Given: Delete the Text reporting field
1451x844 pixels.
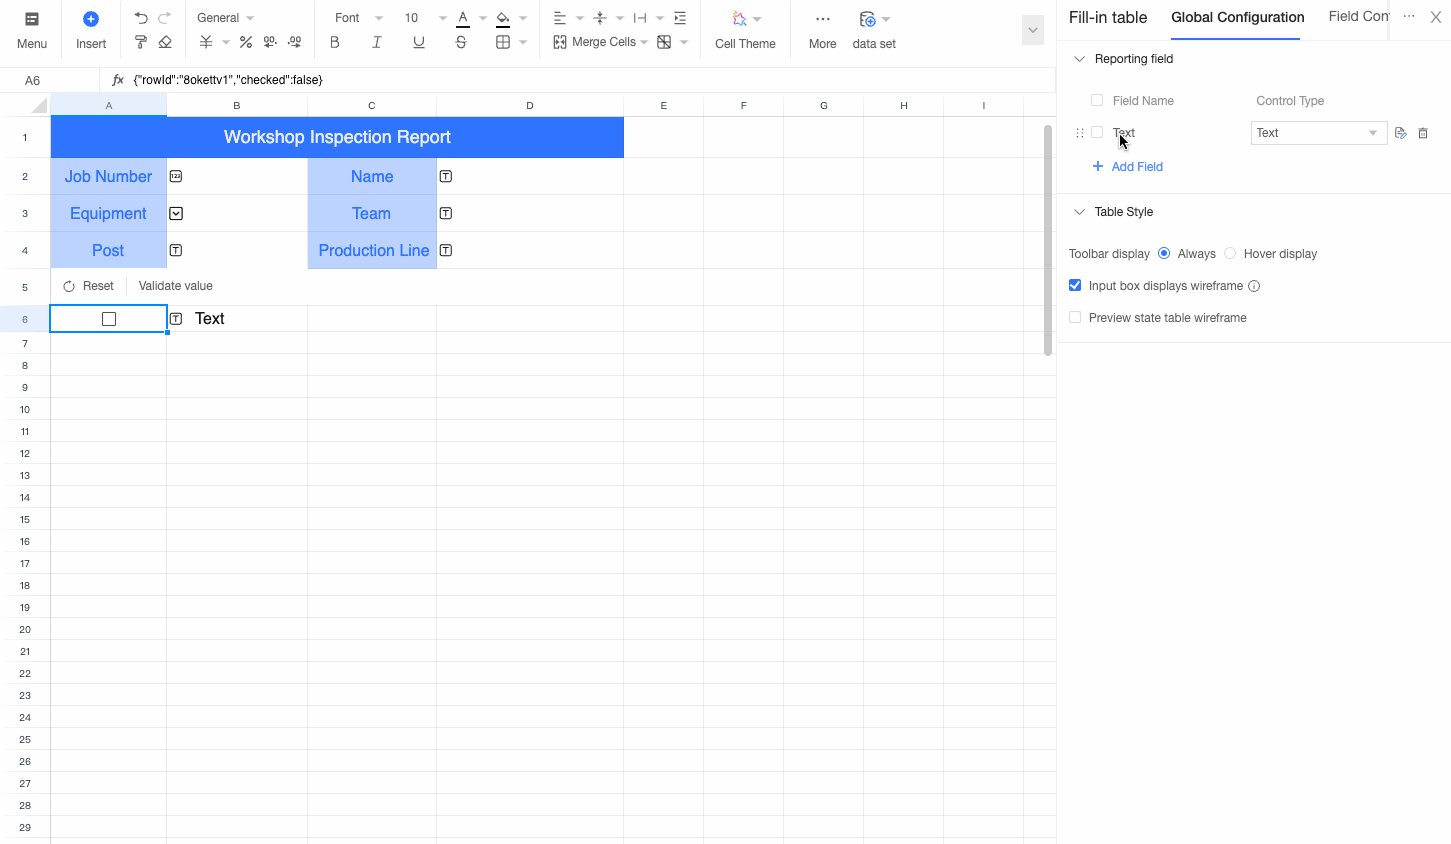Looking at the screenshot, I should (1423, 133).
